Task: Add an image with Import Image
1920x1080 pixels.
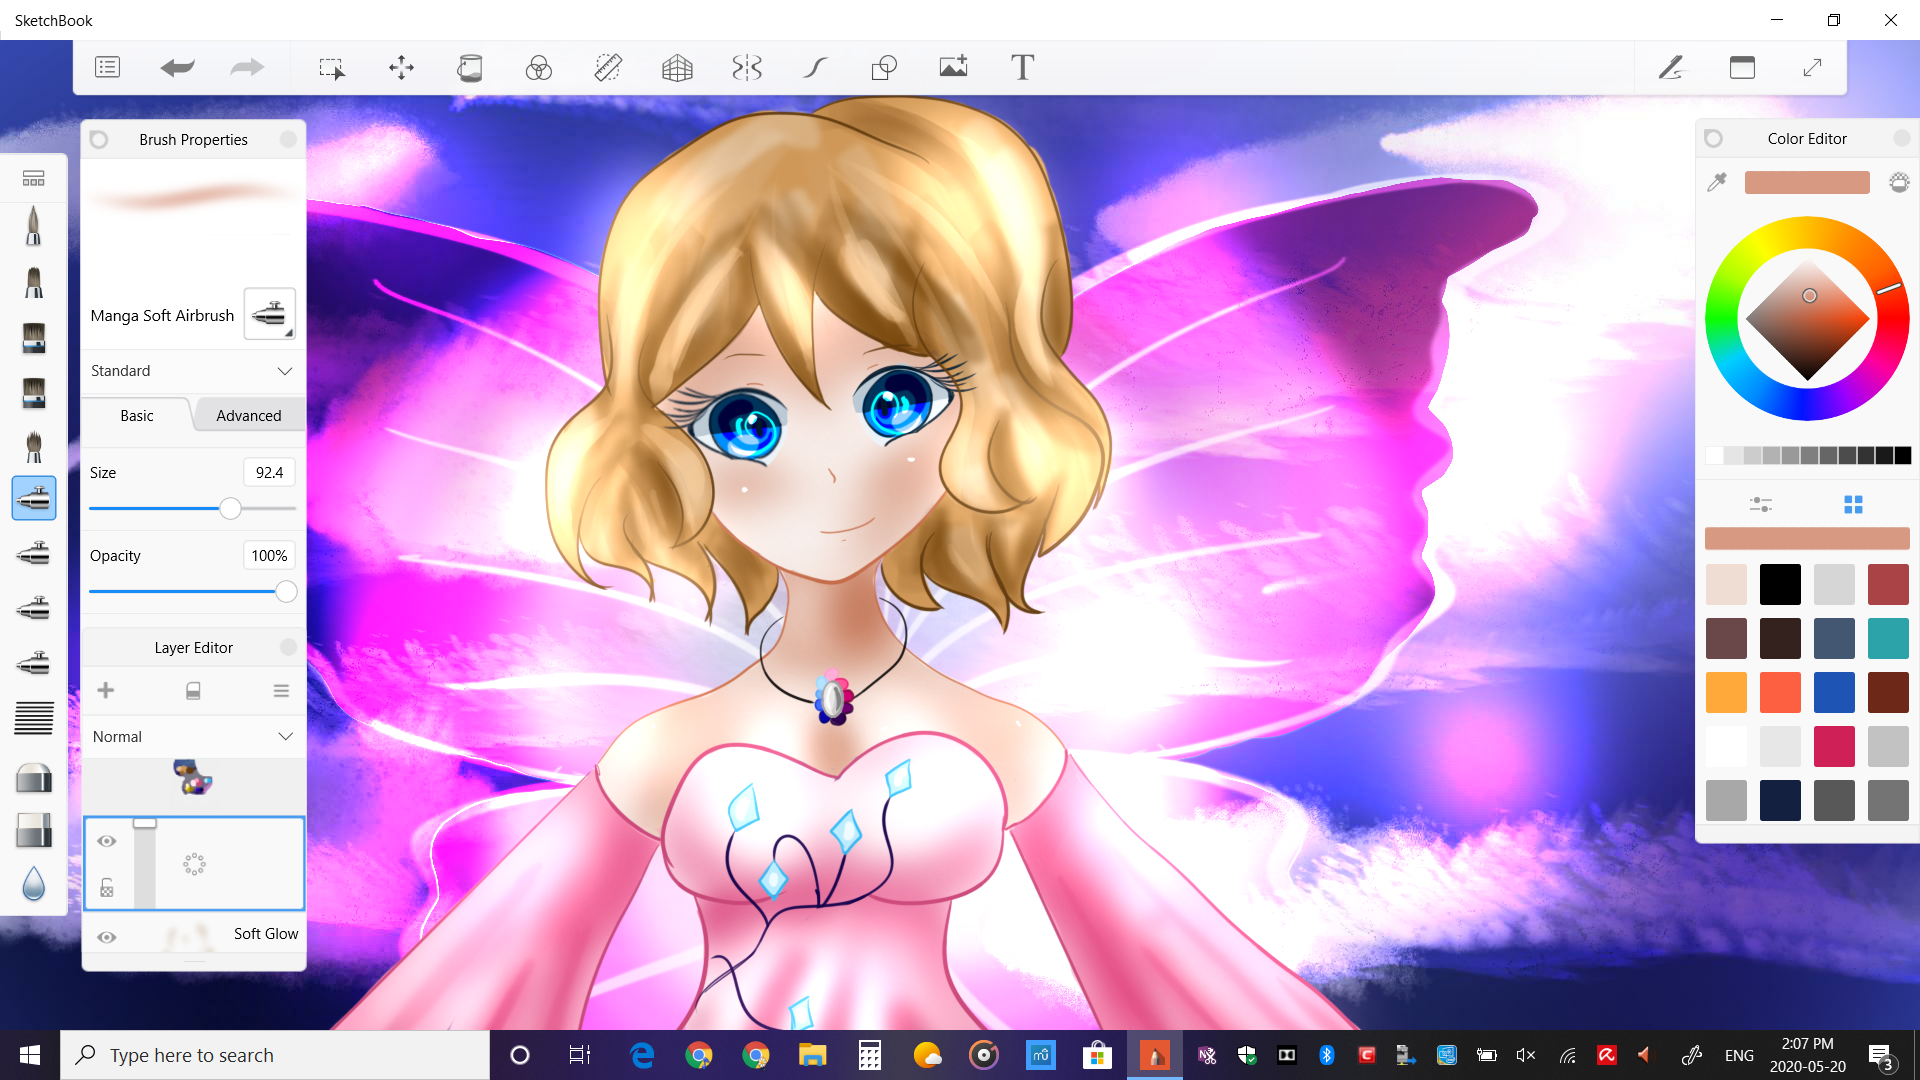Action: click(x=953, y=67)
